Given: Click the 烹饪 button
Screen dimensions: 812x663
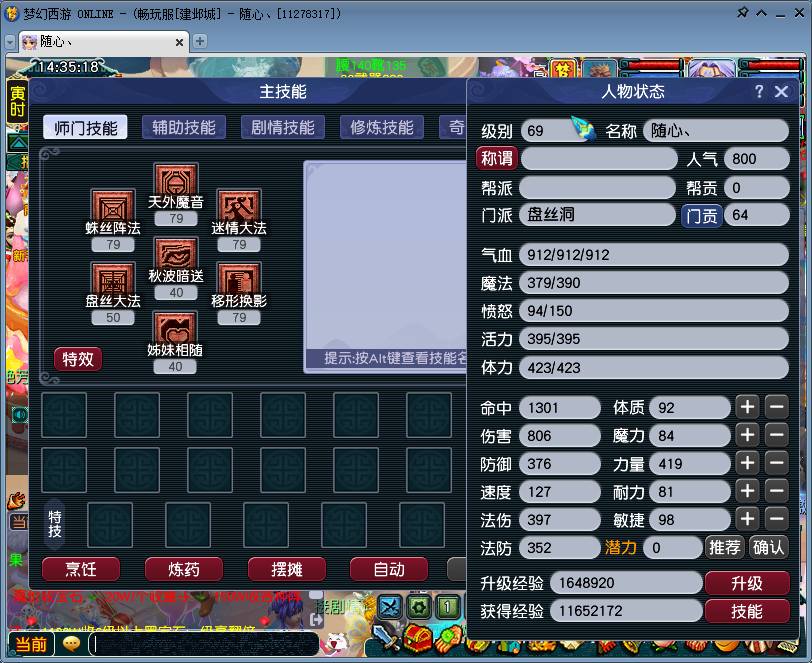Looking at the screenshot, I should pos(81,569).
